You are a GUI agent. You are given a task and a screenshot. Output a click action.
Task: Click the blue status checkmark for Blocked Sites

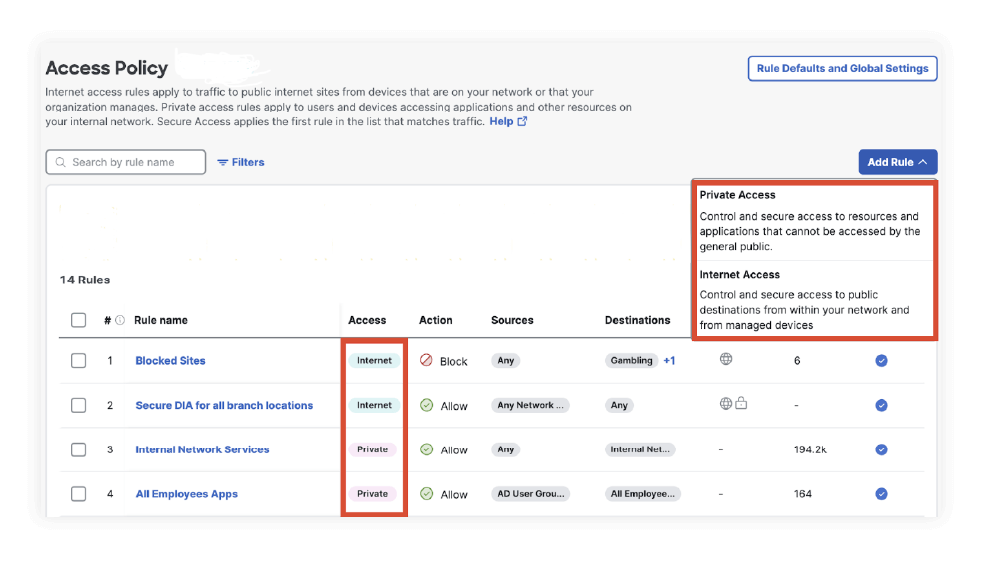pyautogui.click(x=881, y=361)
